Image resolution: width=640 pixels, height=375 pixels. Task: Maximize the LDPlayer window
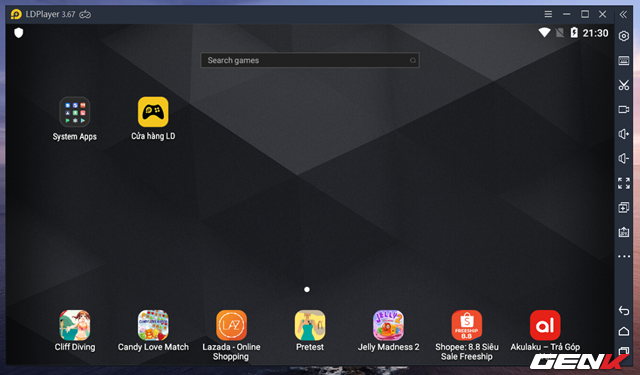[x=585, y=14]
